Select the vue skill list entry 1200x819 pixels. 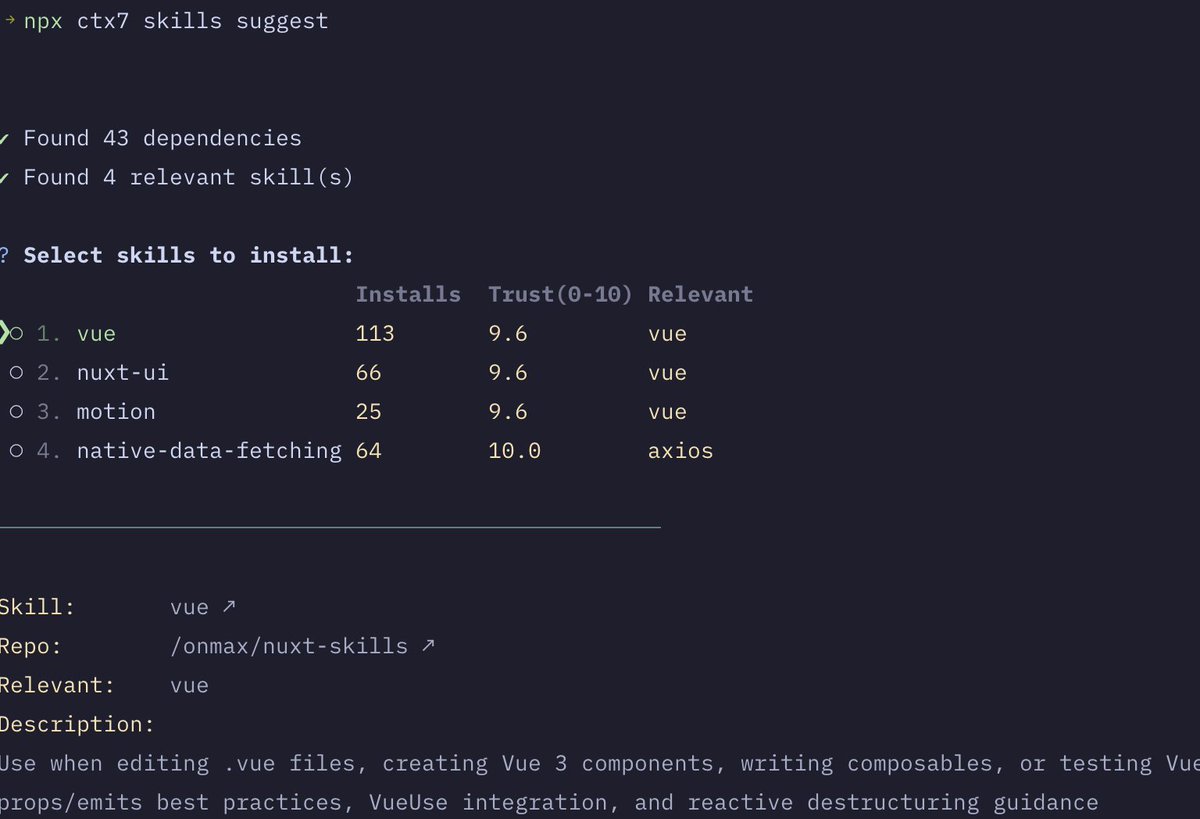pos(96,333)
